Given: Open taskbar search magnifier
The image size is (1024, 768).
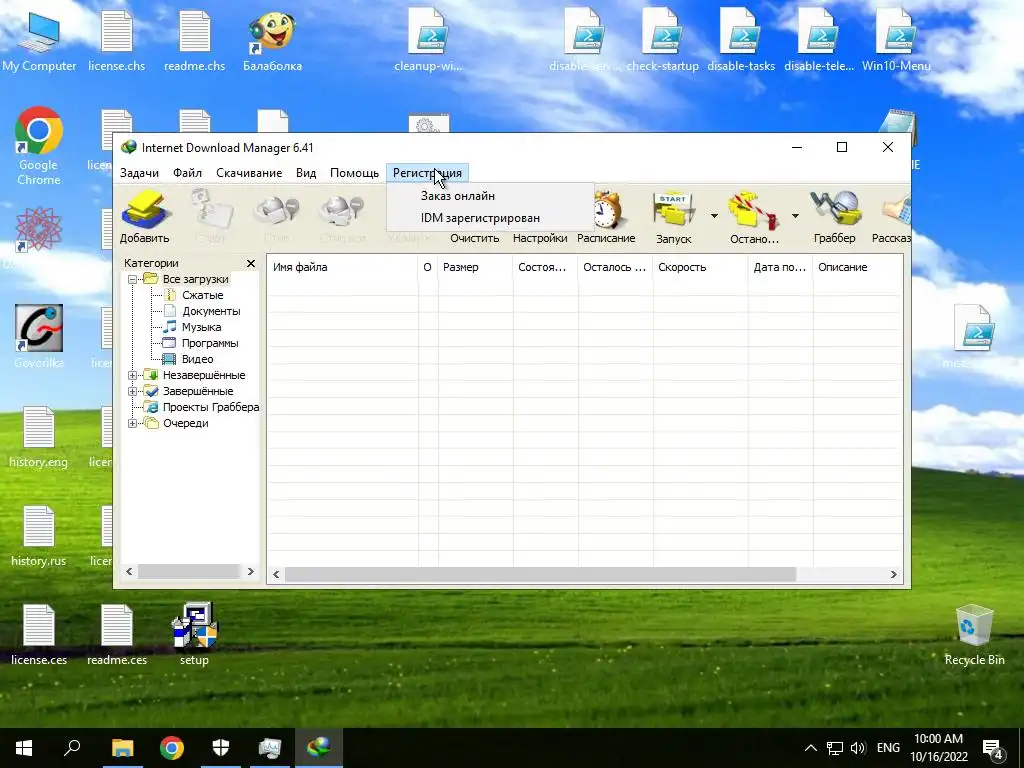Looking at the screenshot, I should (x=72, y=748).
